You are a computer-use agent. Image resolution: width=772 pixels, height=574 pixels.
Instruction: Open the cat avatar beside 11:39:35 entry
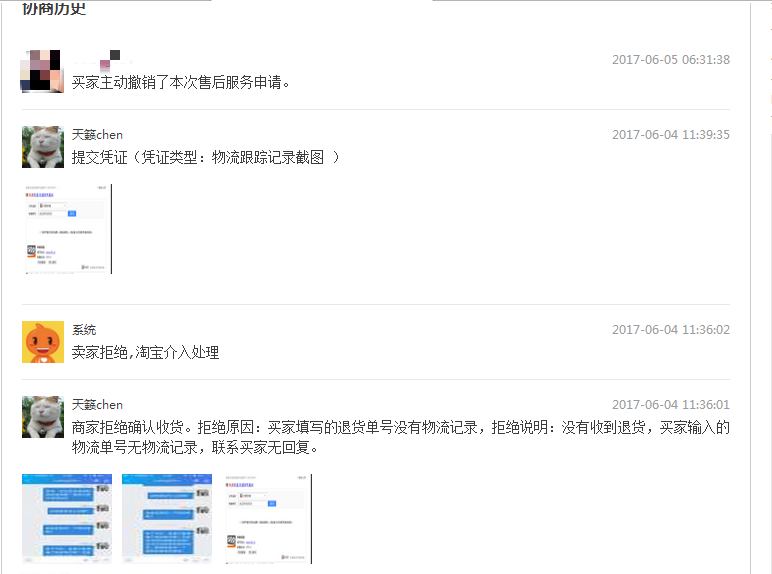point(43,147)
